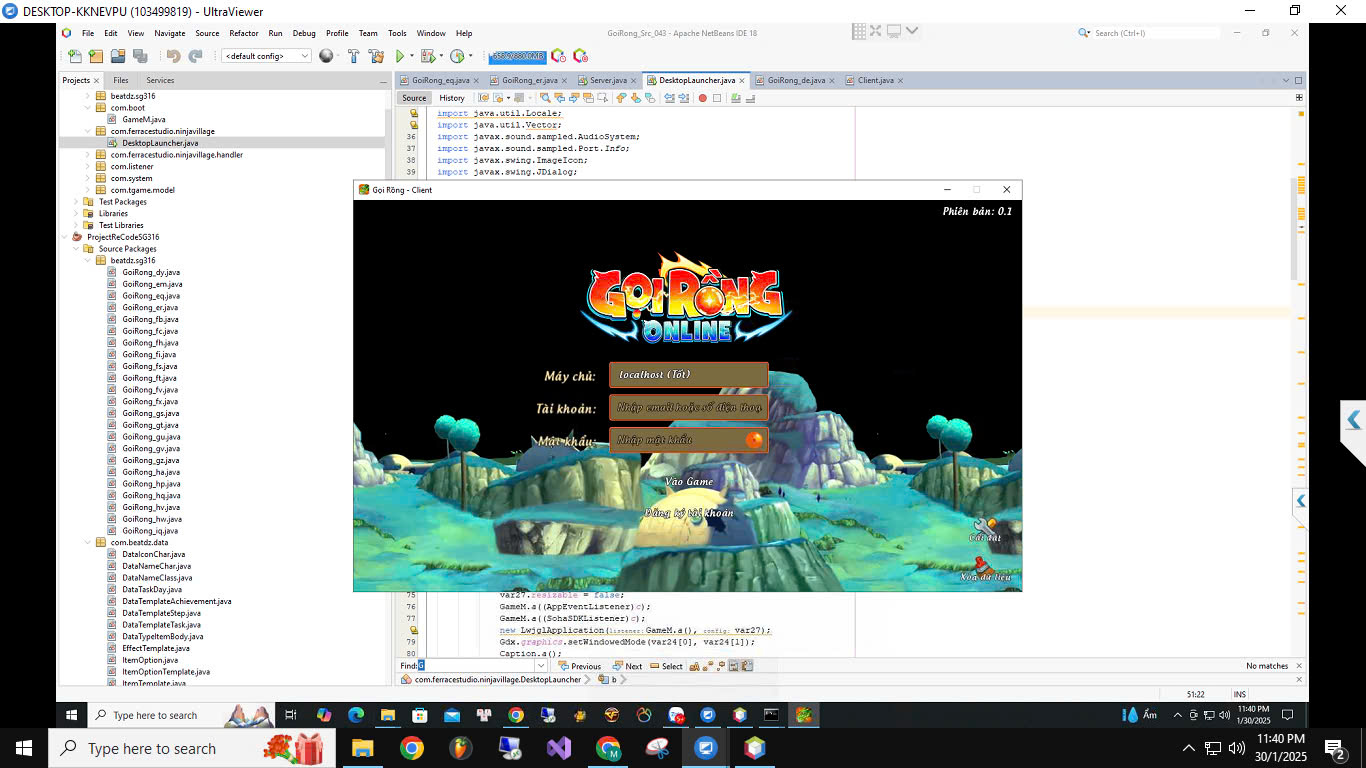This screenshot has height=768, width=1366.
Task: Switch editor to Source view
Action: coord(414,98)
